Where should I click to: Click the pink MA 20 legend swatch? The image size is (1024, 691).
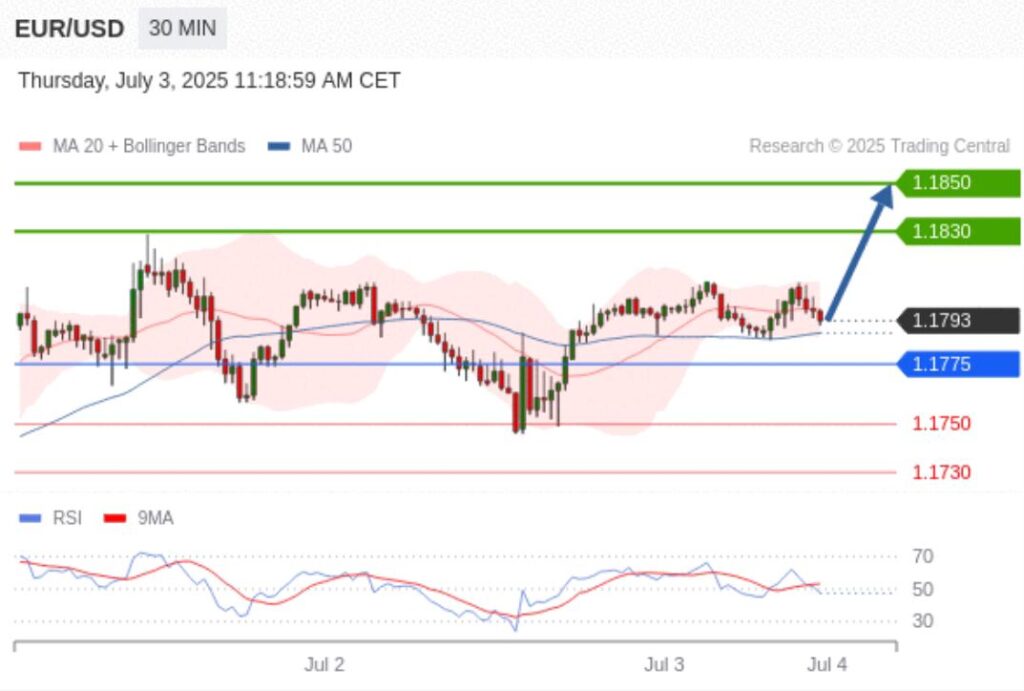click(x=30, y=146)
